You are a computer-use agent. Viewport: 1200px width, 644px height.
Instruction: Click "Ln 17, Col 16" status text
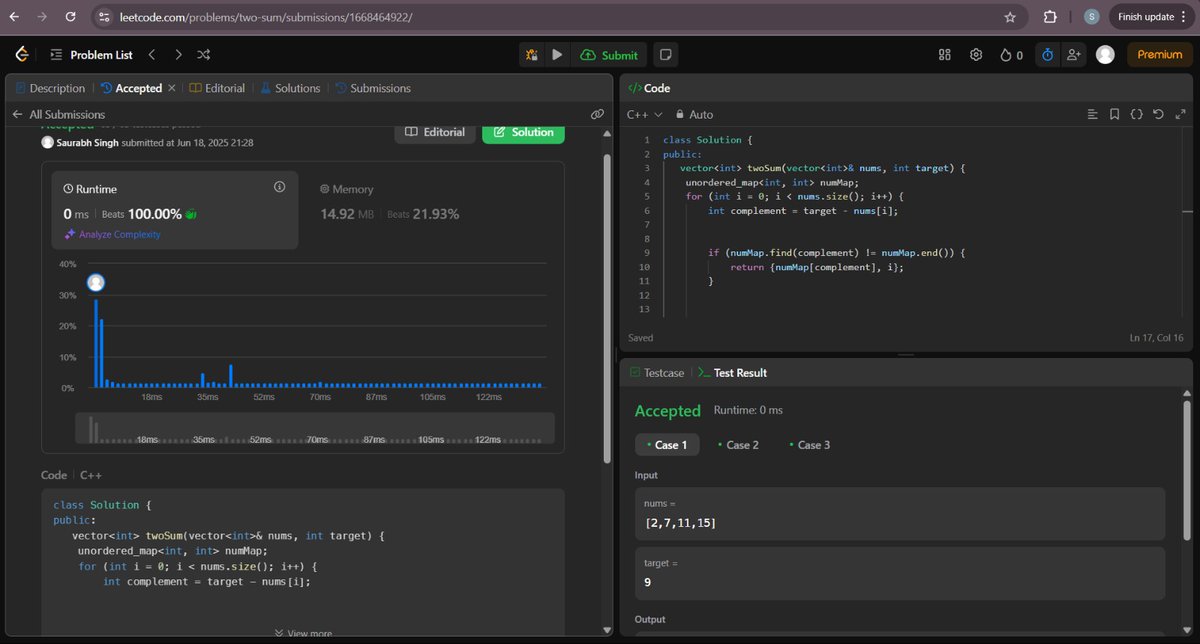tap(1155, 338)
